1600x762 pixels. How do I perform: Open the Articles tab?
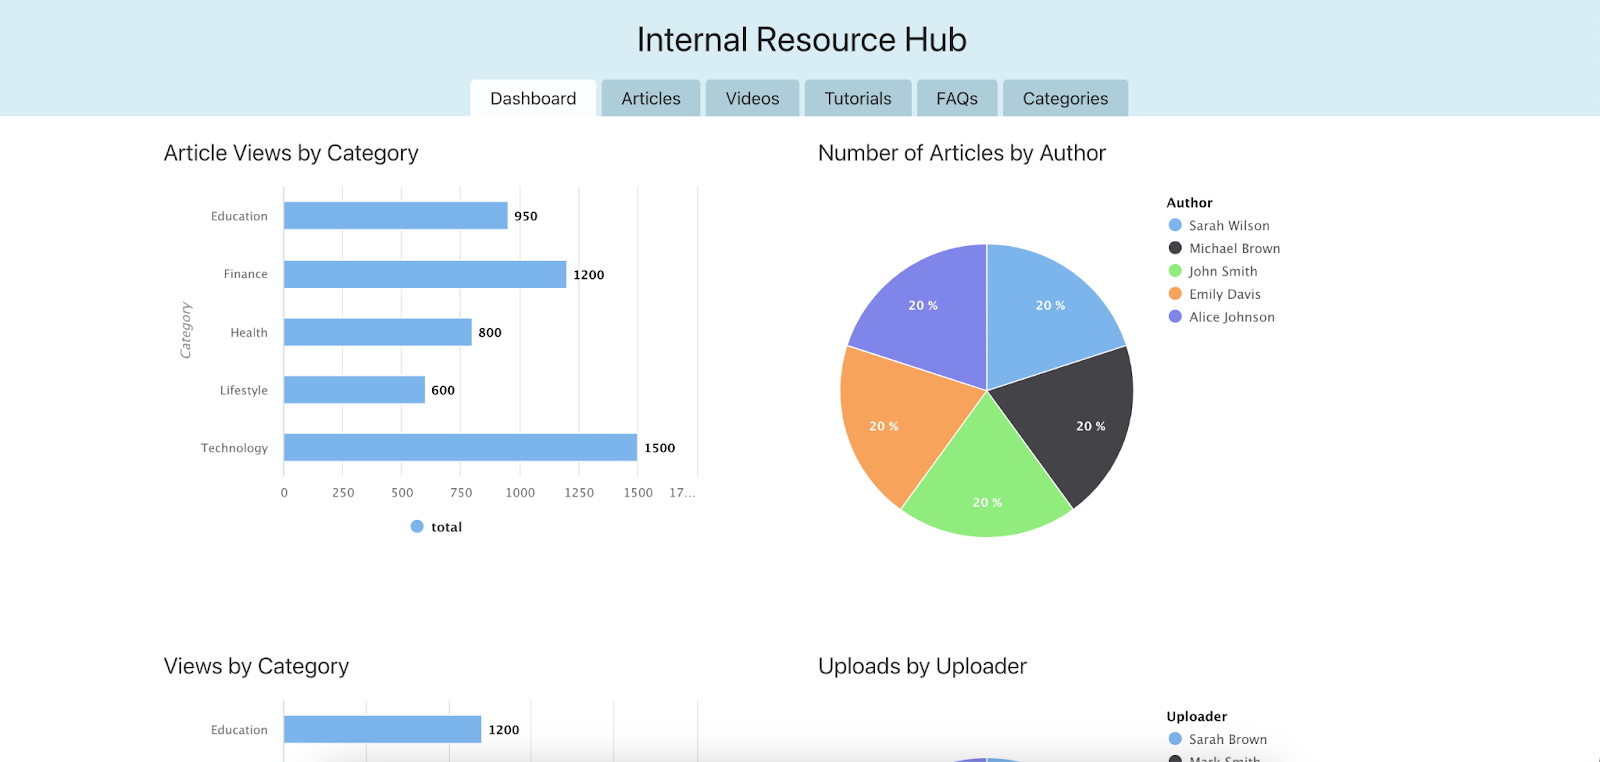(650, 99)
